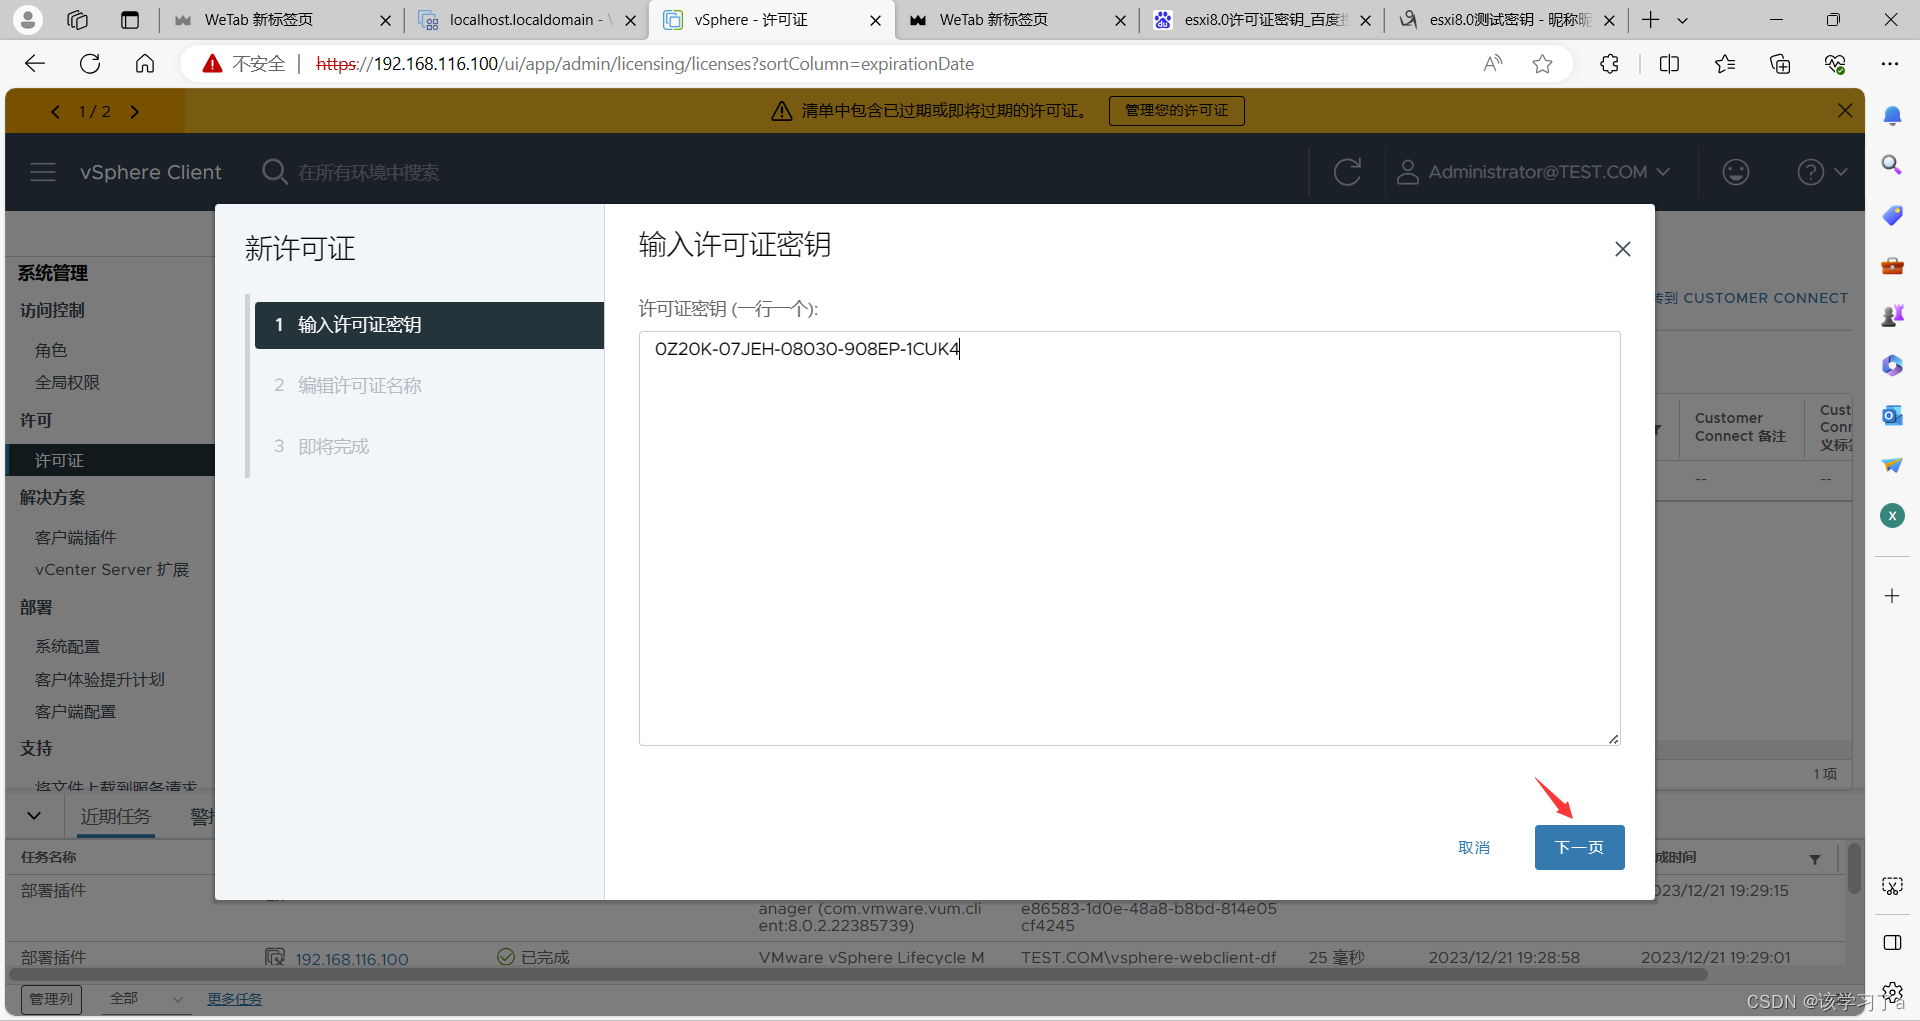Open browser extensions puzzle icon

tap(1609, 64)
